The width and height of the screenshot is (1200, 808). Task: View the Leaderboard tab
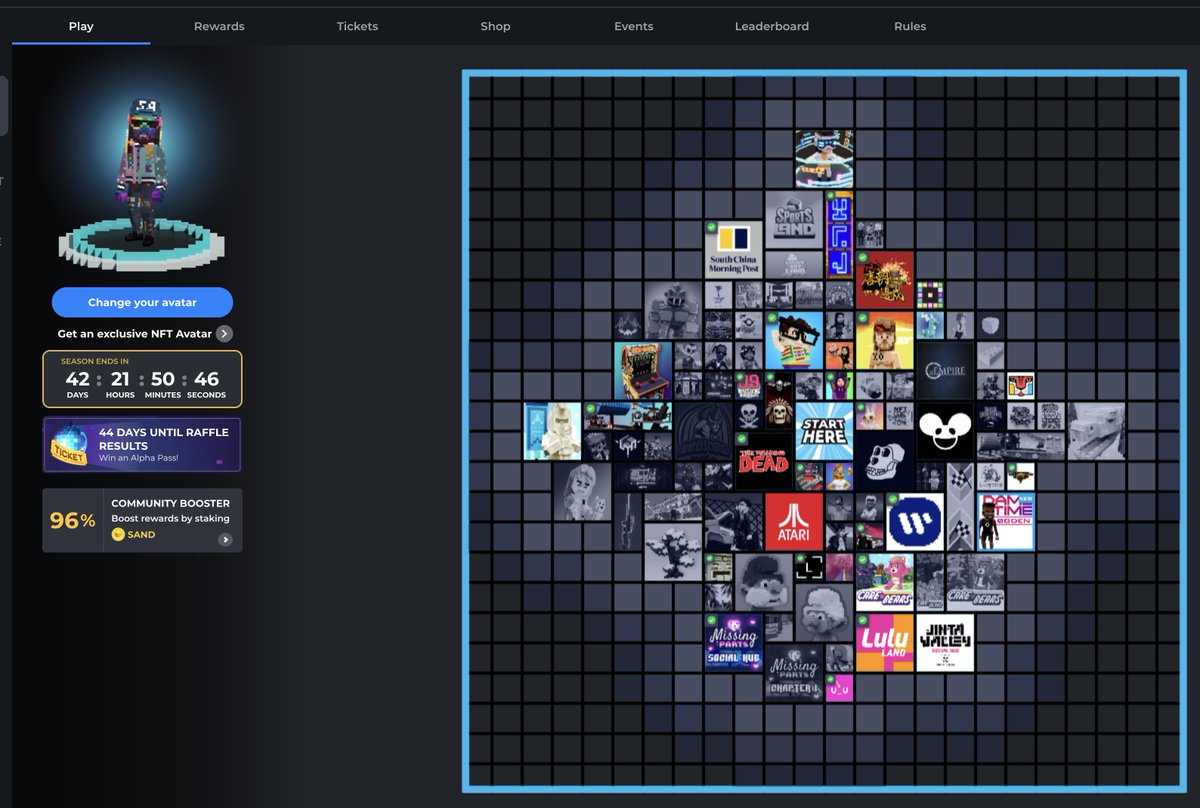point(771,26)
